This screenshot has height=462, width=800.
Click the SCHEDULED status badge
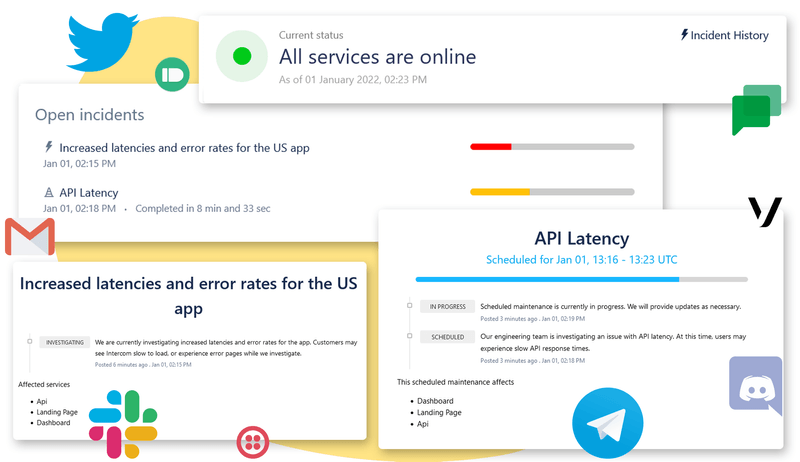click(447, 337)
